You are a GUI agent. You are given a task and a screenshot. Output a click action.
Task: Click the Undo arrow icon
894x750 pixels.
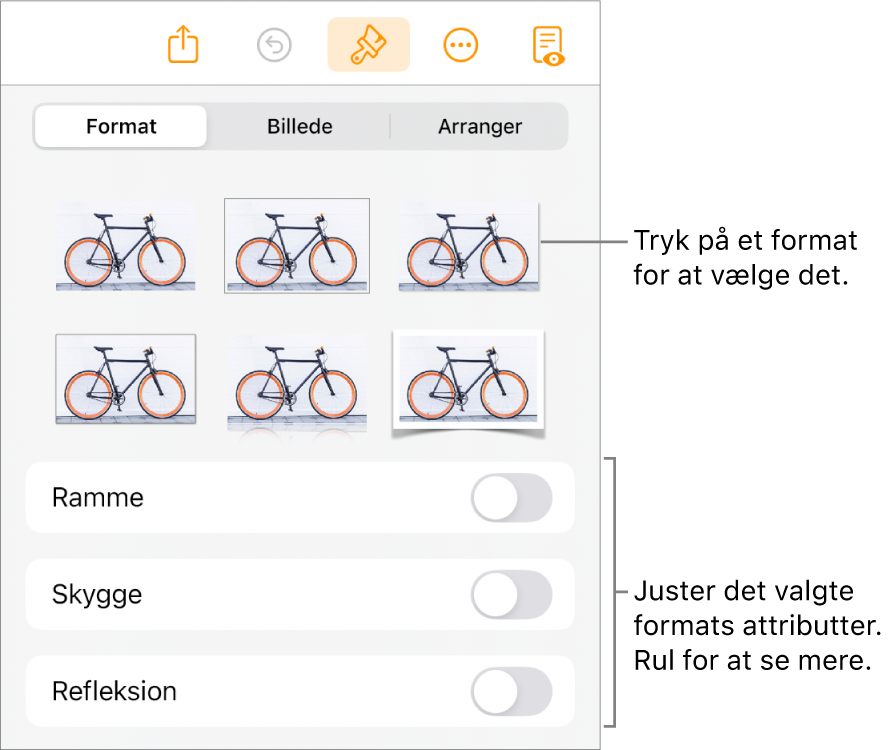(274, 45)
